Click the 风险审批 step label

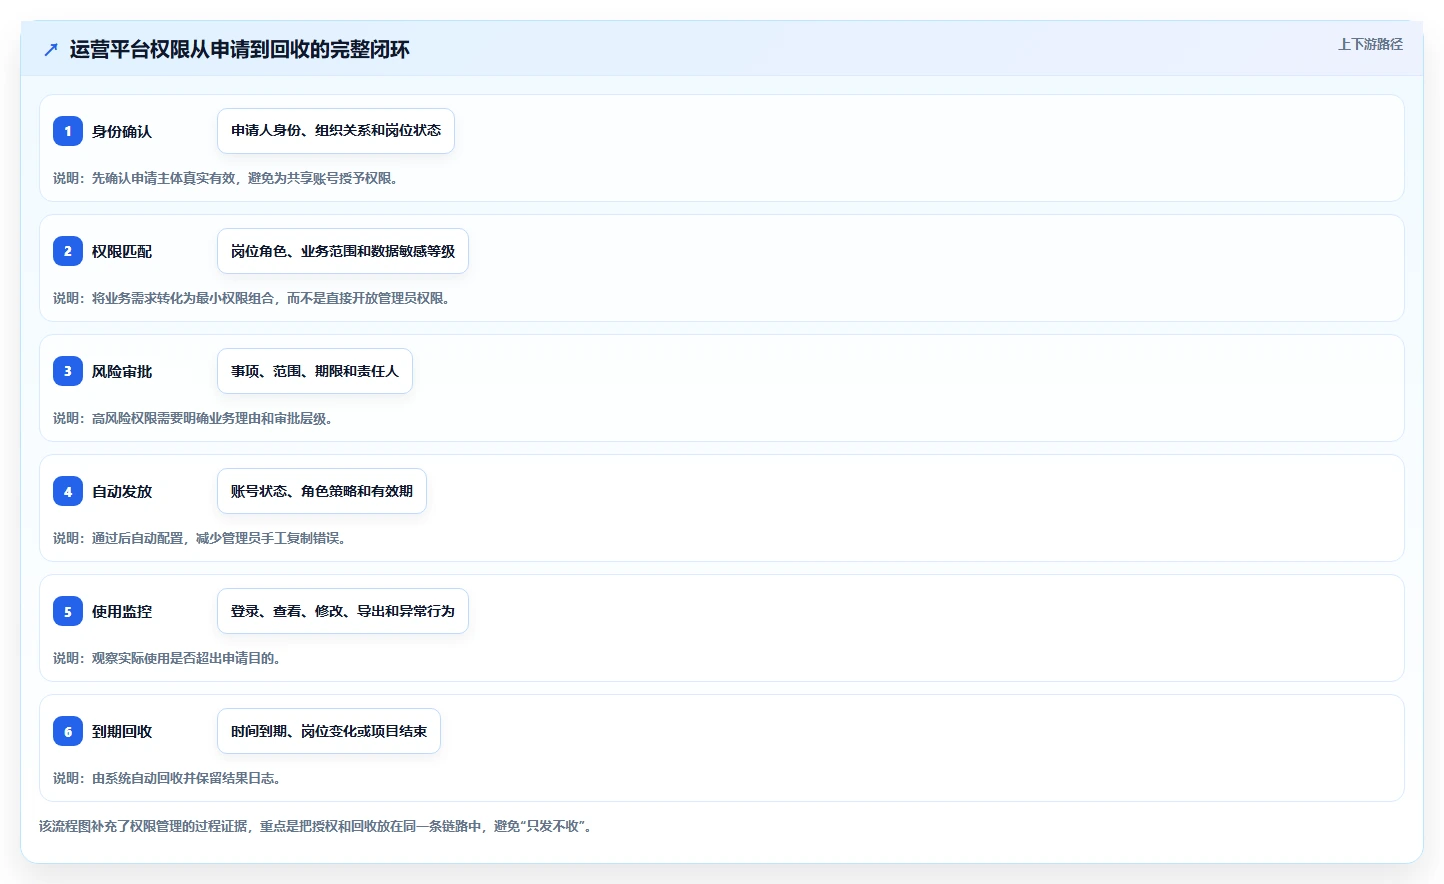pyautogui.click(x=122, y=371)
